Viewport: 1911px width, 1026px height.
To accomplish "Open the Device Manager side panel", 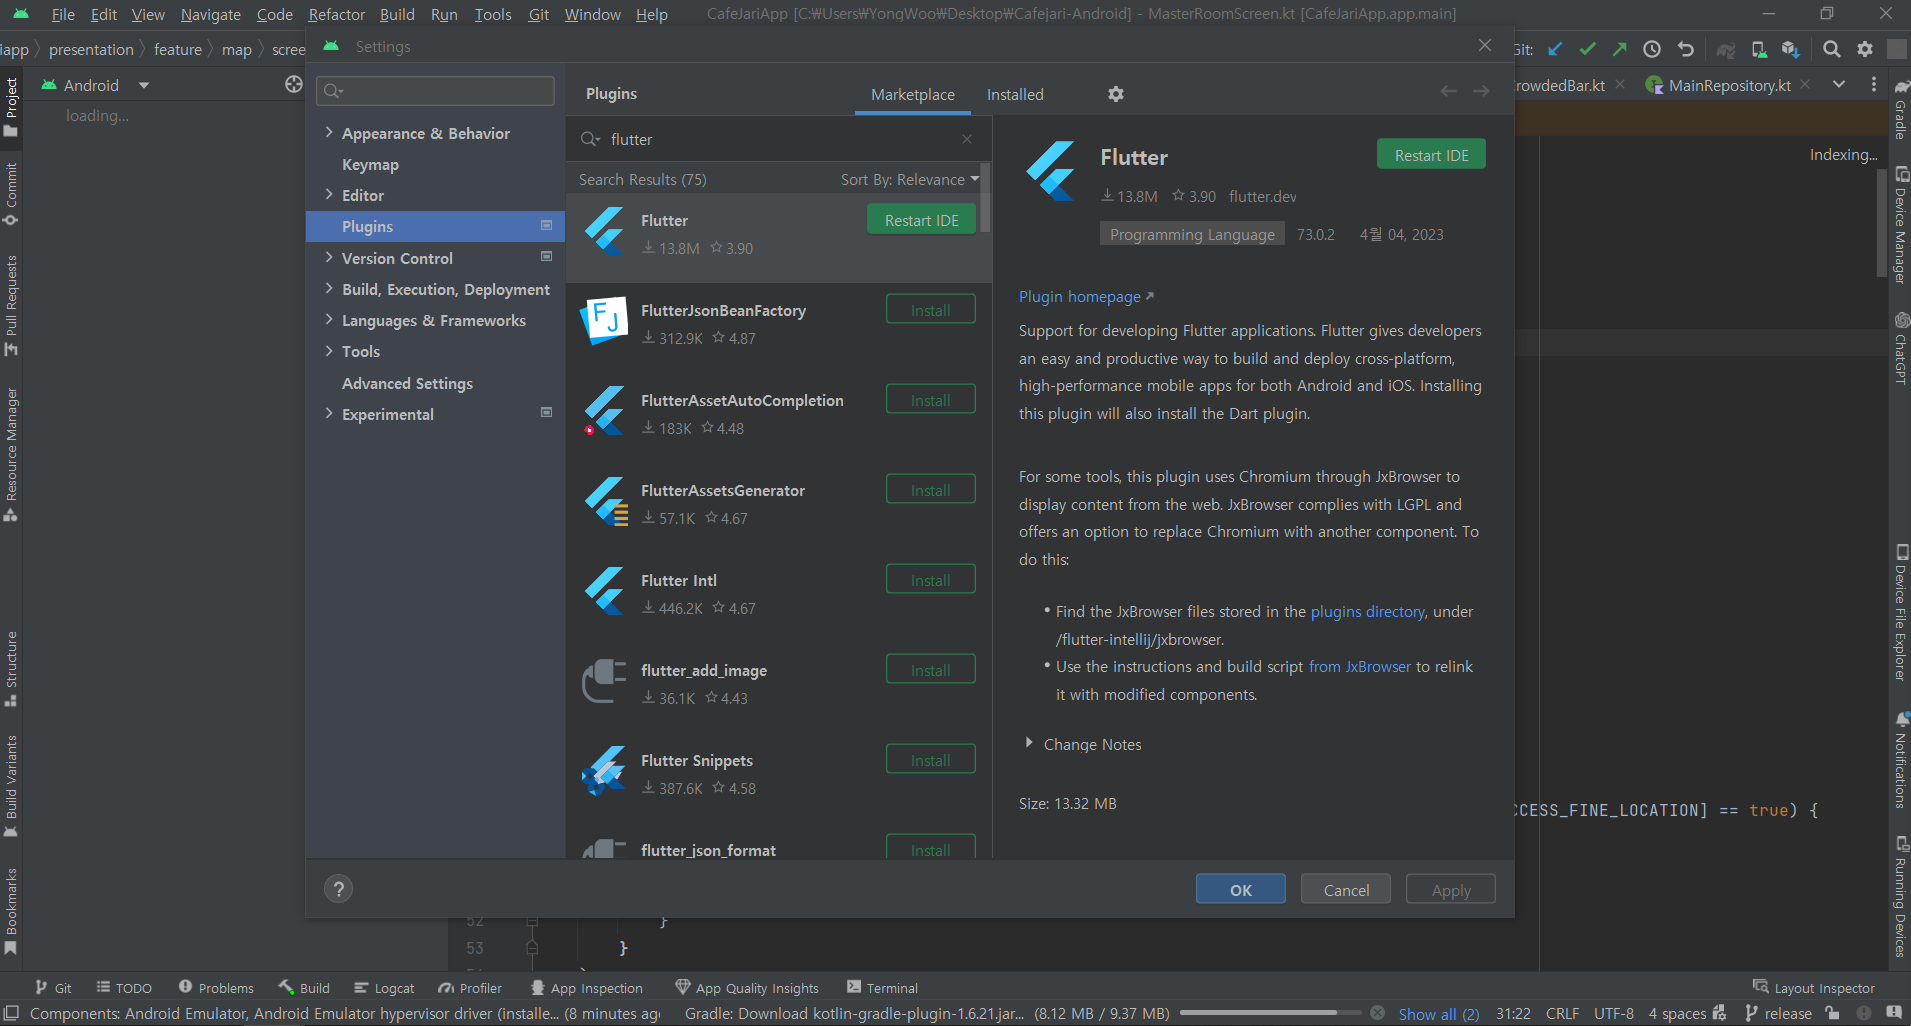I will [1900, 226].
